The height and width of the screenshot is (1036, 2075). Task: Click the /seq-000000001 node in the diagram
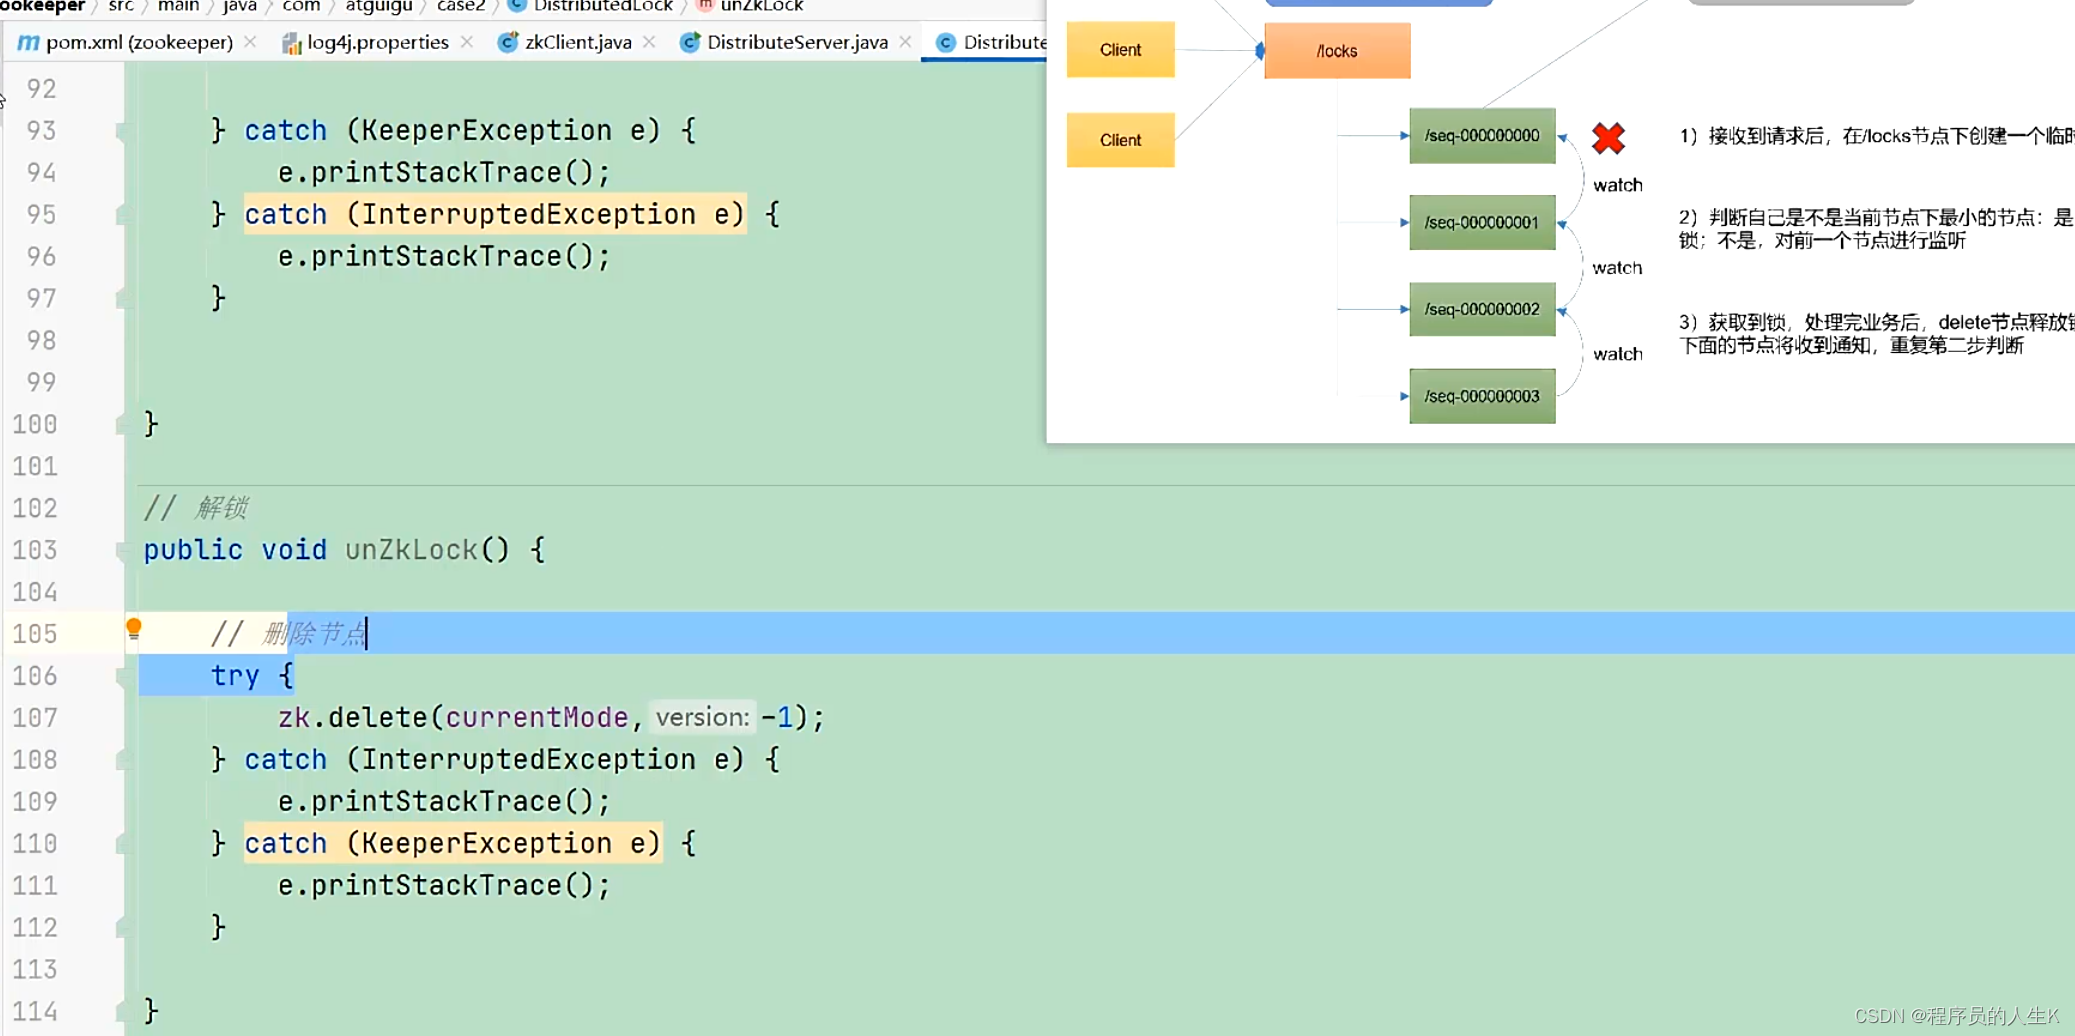tap(1482, 222)
